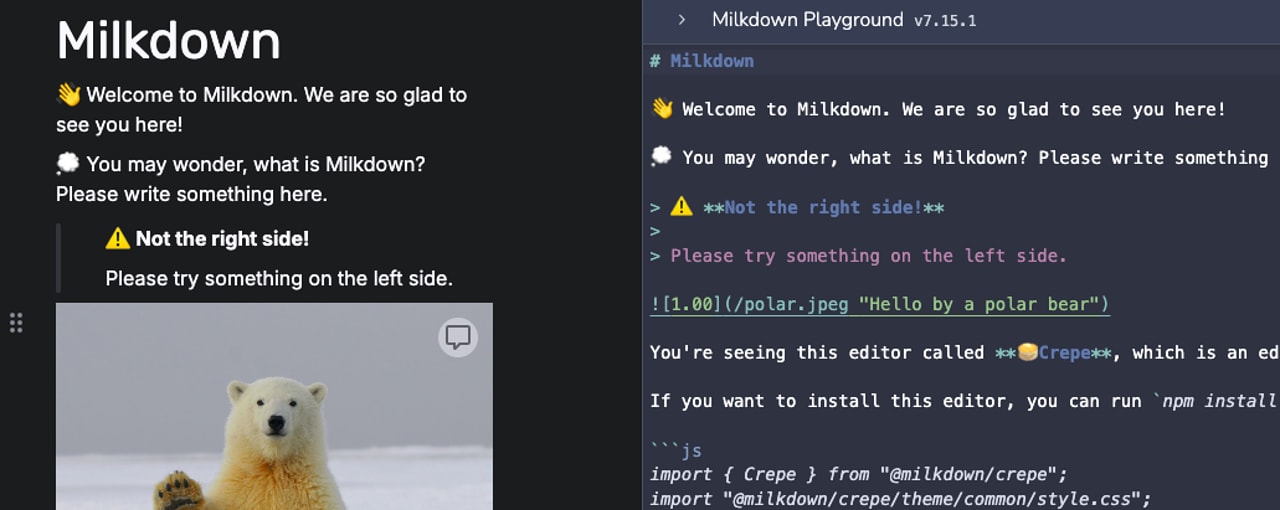Click the Milkdown heading in the editor

click(169, 41)
